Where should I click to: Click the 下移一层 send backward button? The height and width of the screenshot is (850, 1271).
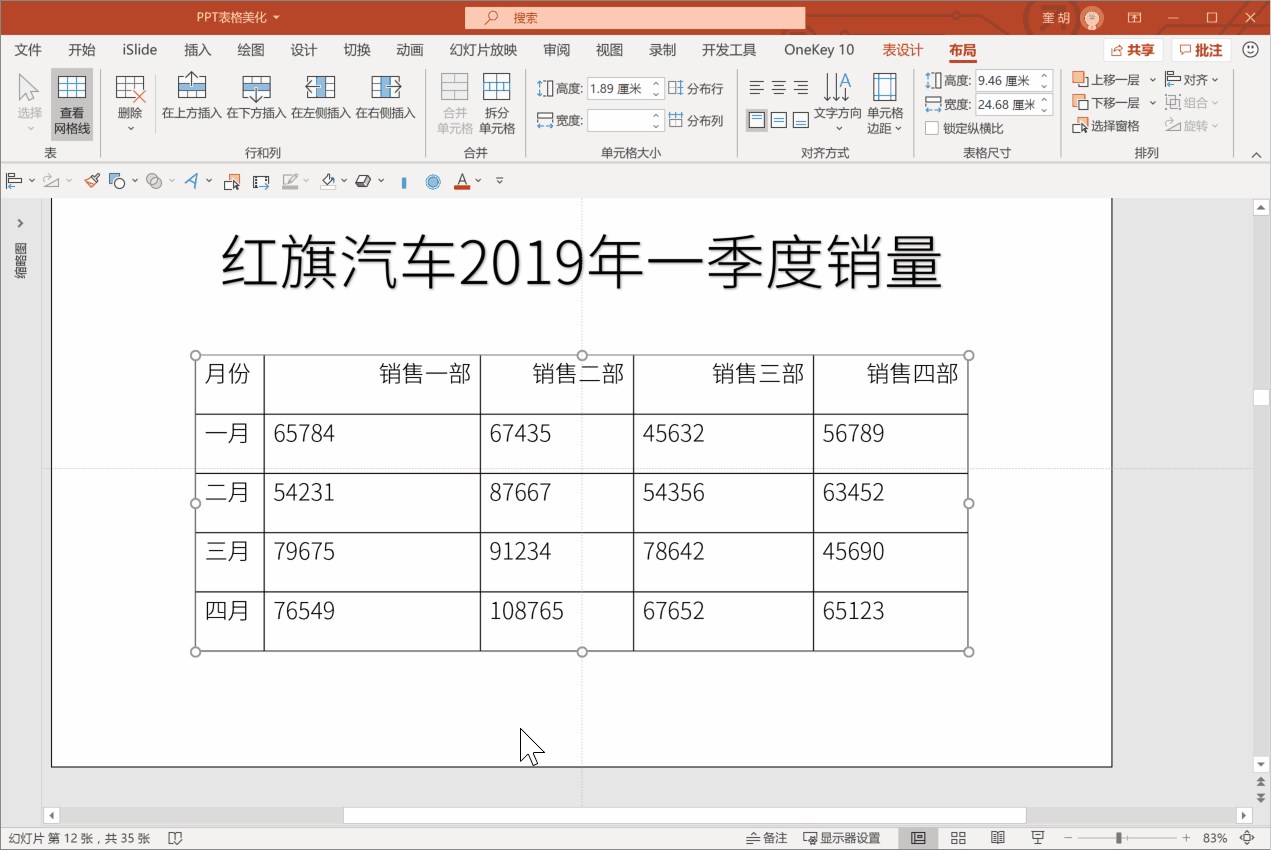tap(1106, 102)
